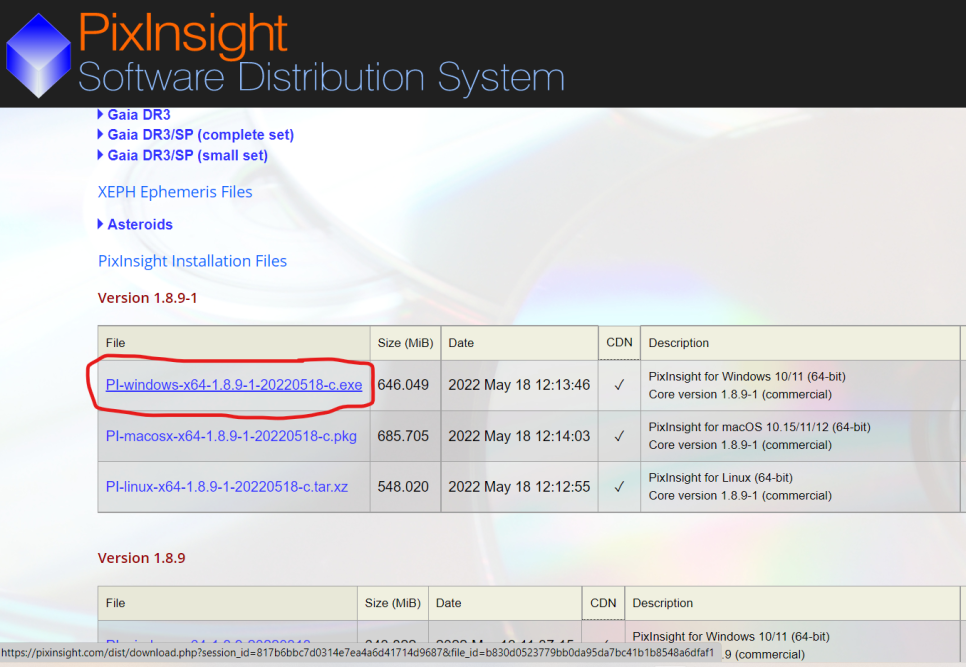966x667 pixels.
Task: Click "PixInsight for Windows 10/11 (64-bit)" in Version 1.8.9-1 table
Action: click(747, 376)
